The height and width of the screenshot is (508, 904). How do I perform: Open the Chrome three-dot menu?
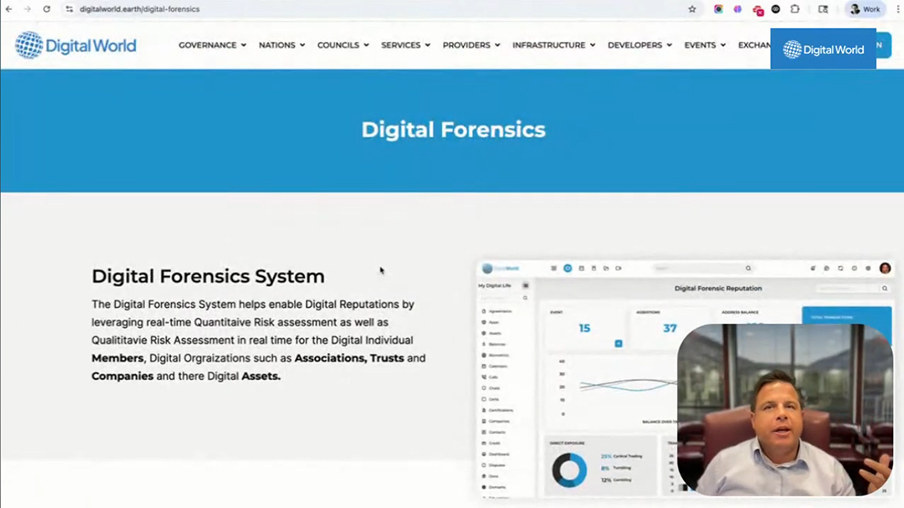897,9
